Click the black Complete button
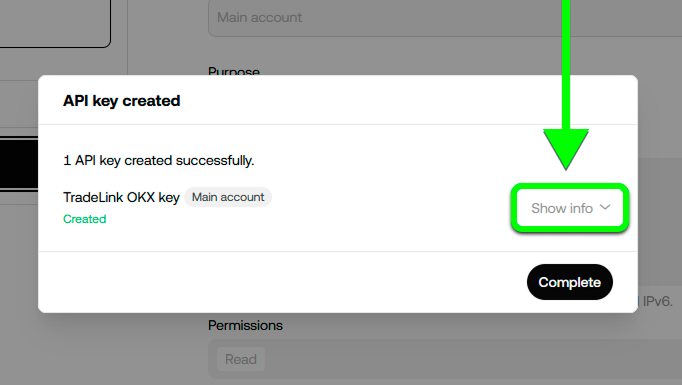 pyautogui.click(x=570, y=282)
